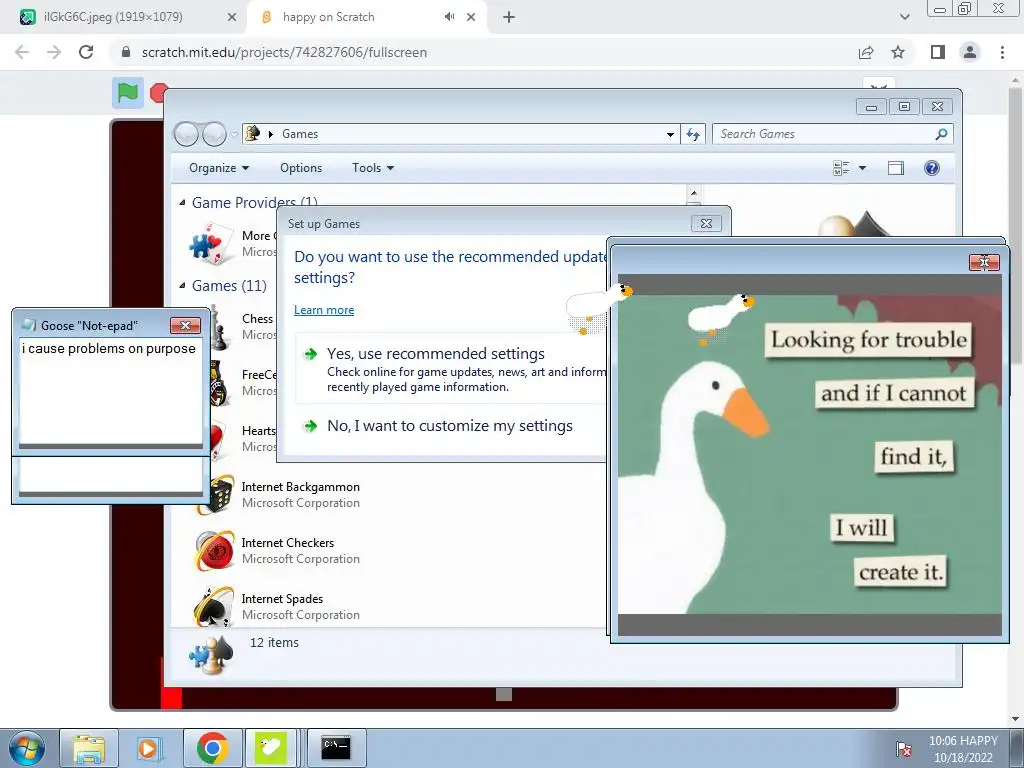Click the Goose Not-epad text area
Viewport: 1024px width, 768px height.
click(111, 392)
